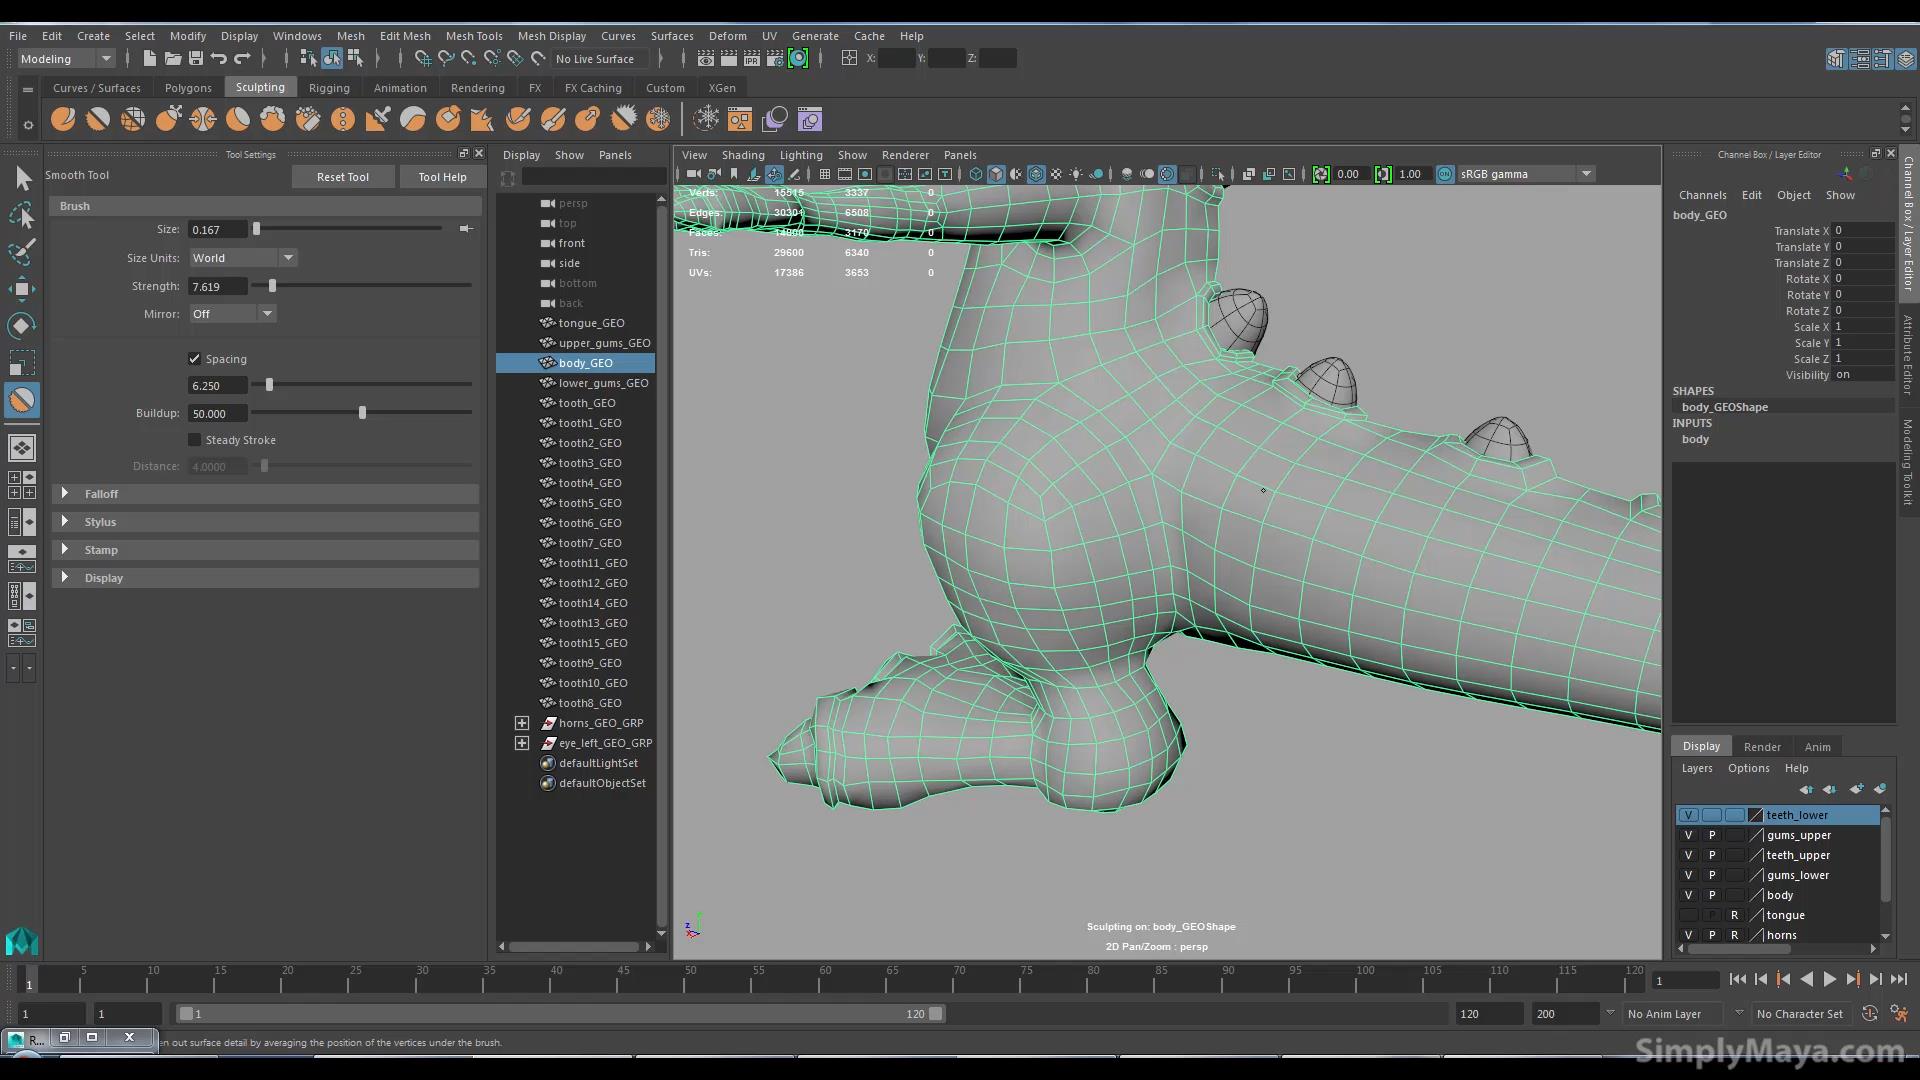
Task: Toggle the Spacing checkbox
Action: [195, 359]
